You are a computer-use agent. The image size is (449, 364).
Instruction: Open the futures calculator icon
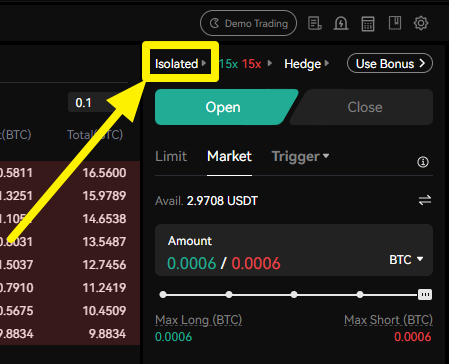coord(368,24)
